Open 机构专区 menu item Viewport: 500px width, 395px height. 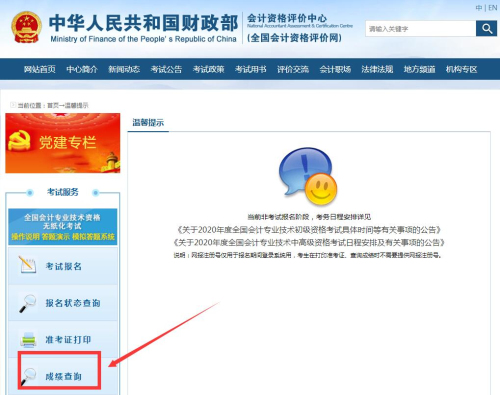(462, 69)
